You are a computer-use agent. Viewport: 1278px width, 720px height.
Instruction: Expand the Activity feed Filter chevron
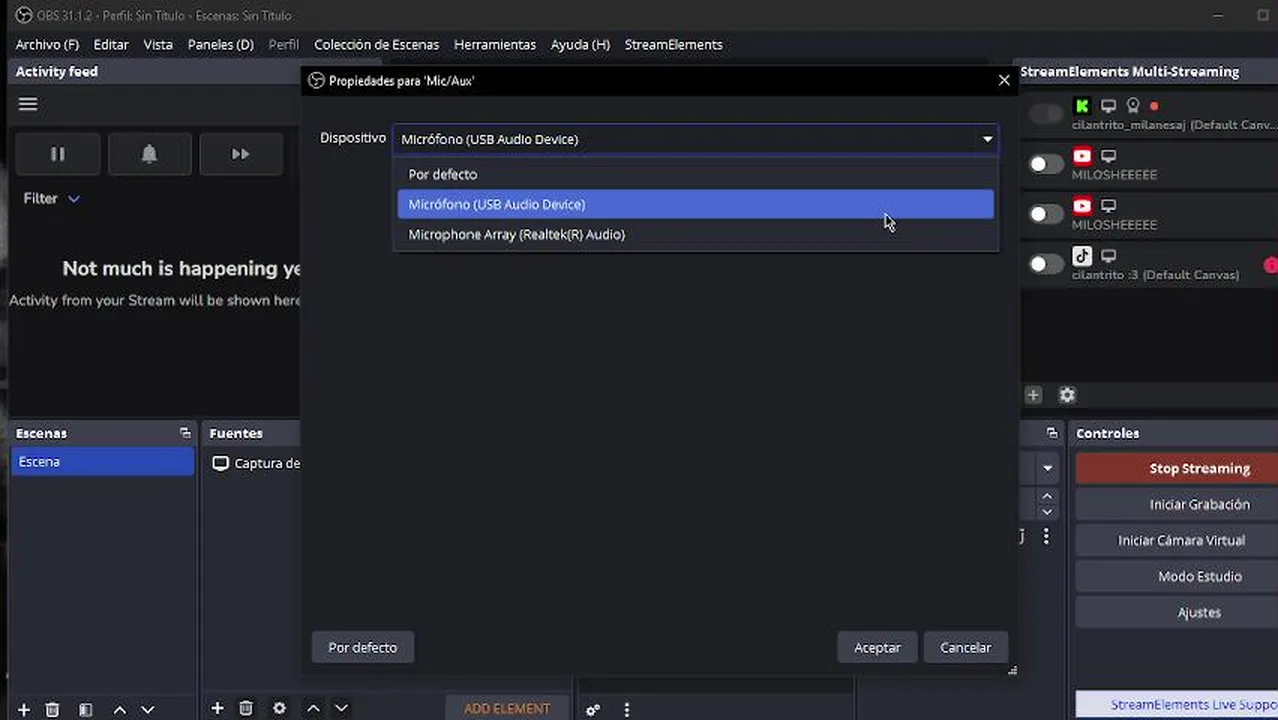[73, 199]
